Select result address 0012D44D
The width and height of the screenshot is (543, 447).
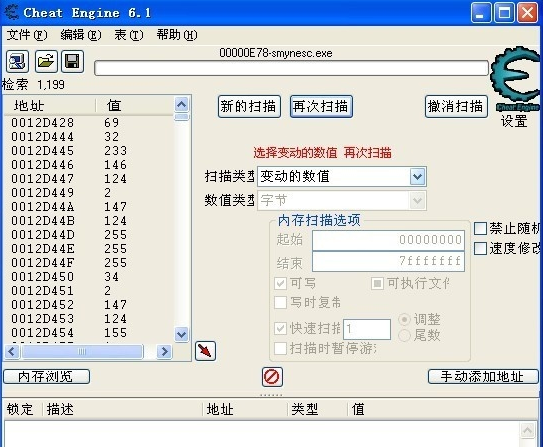tap(42, 235)
